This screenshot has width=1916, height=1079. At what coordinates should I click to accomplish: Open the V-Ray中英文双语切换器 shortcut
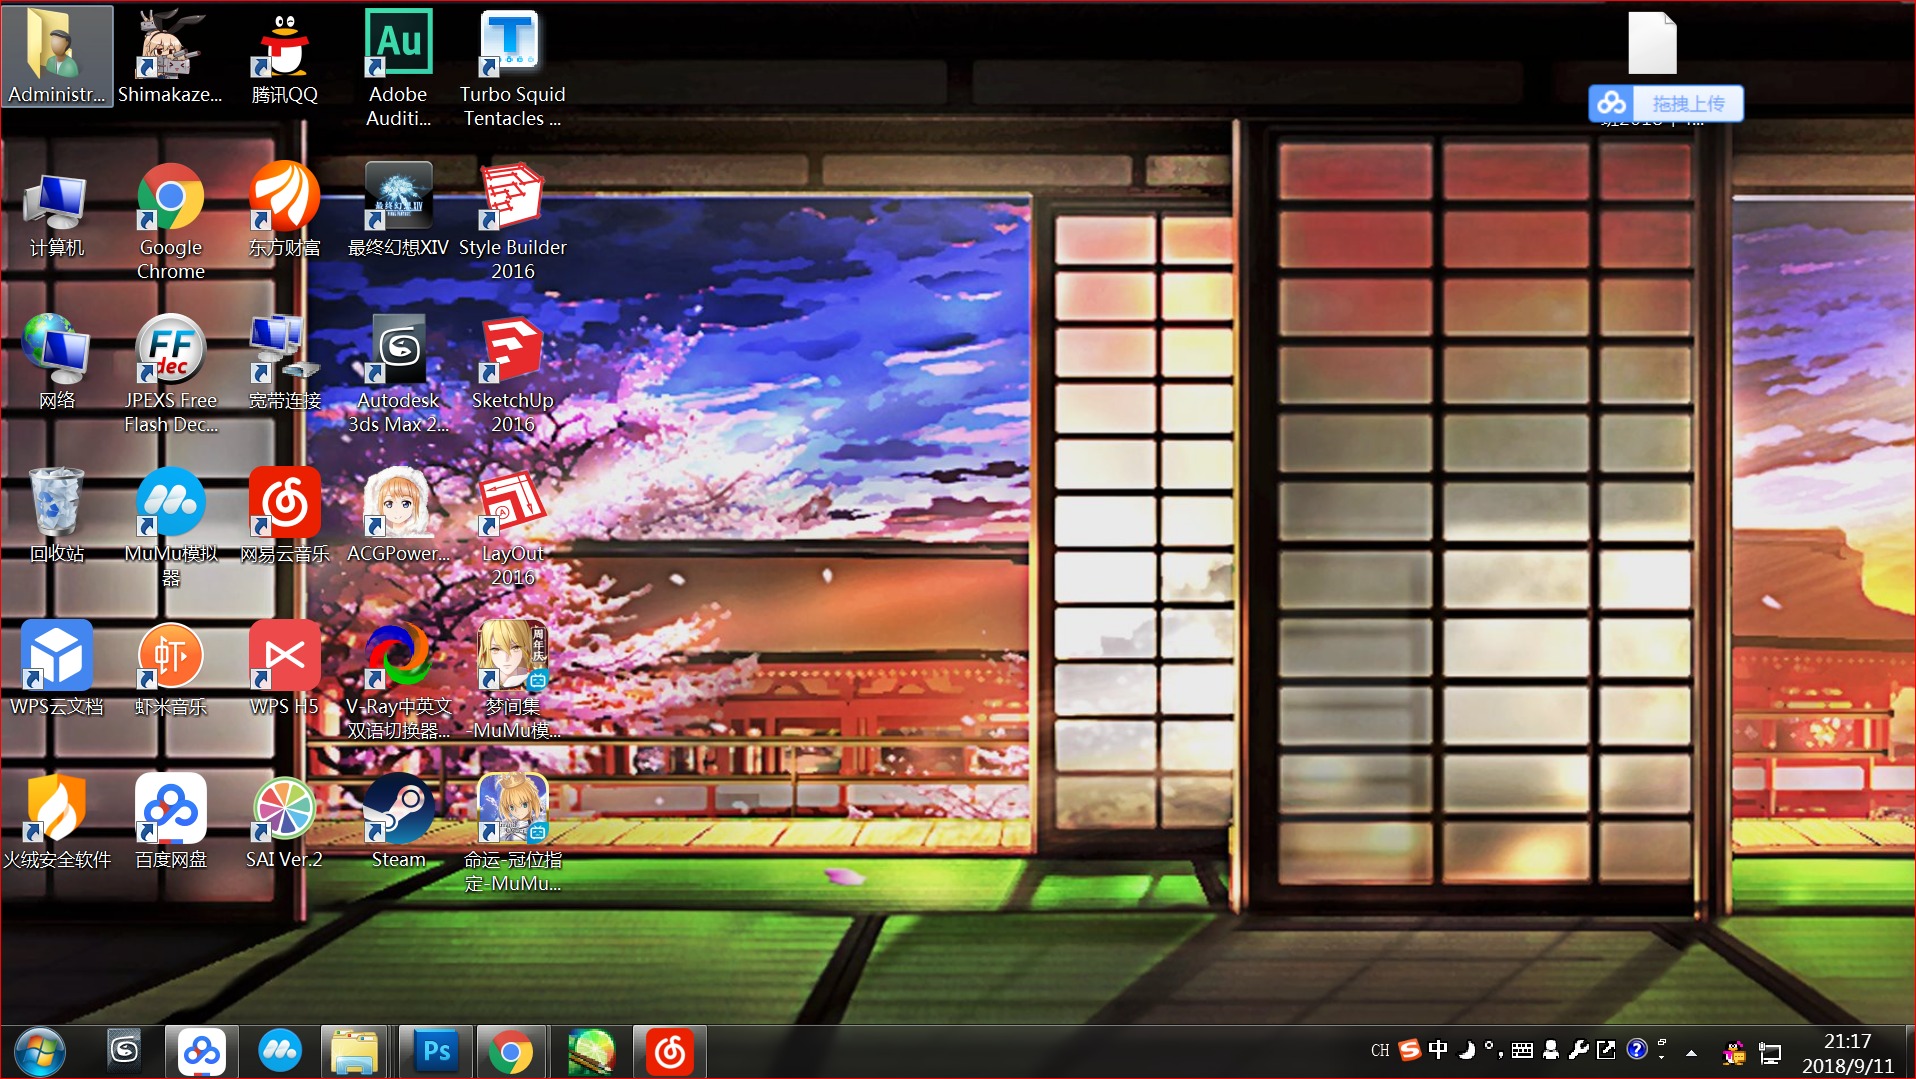399,681
